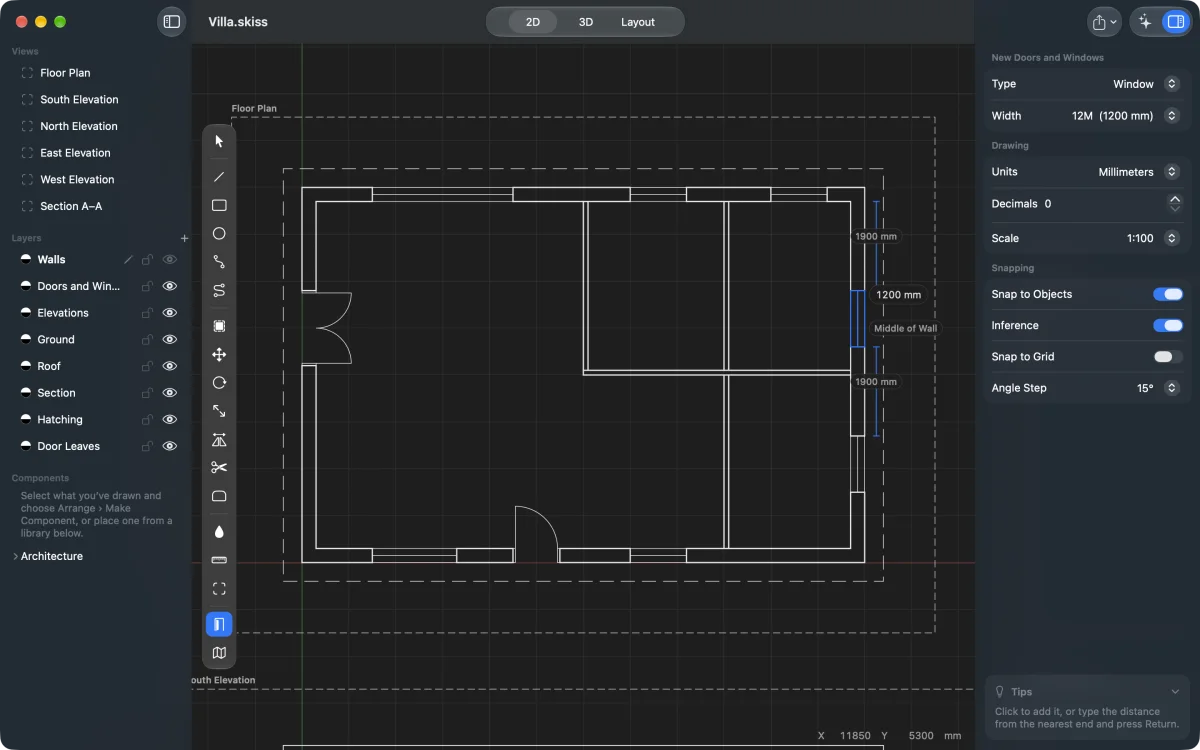Disable the Snap to Objects switch
This screenshot has width=1200, height=750.
1168,294
